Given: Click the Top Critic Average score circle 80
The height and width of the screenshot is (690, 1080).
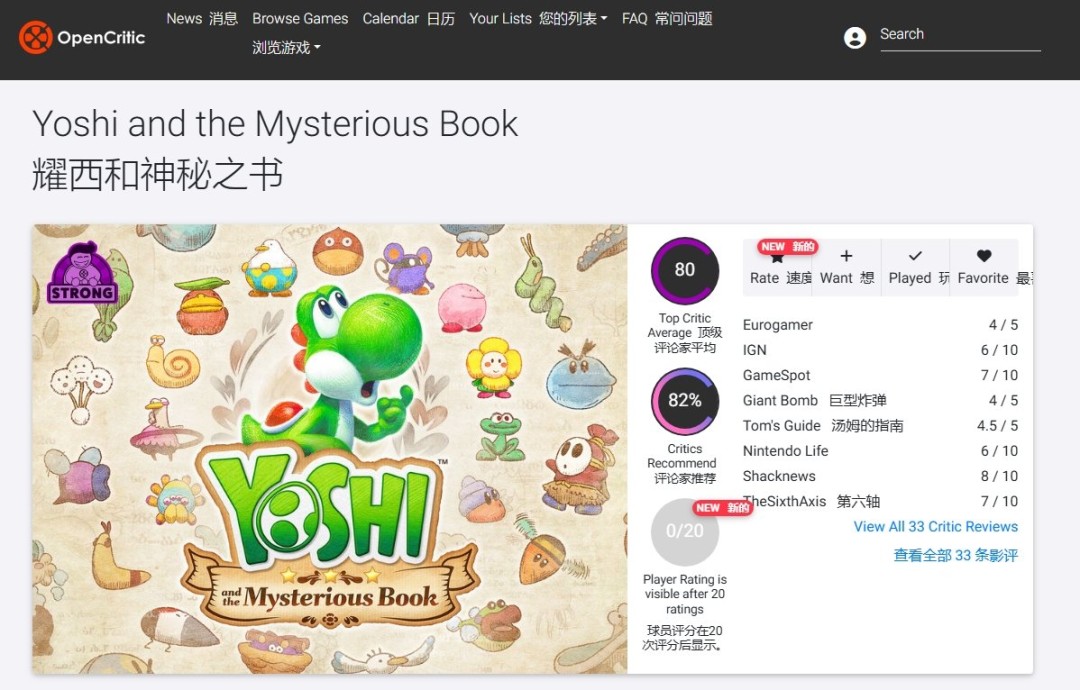Looking at the screenshot, I should (685, 270).
